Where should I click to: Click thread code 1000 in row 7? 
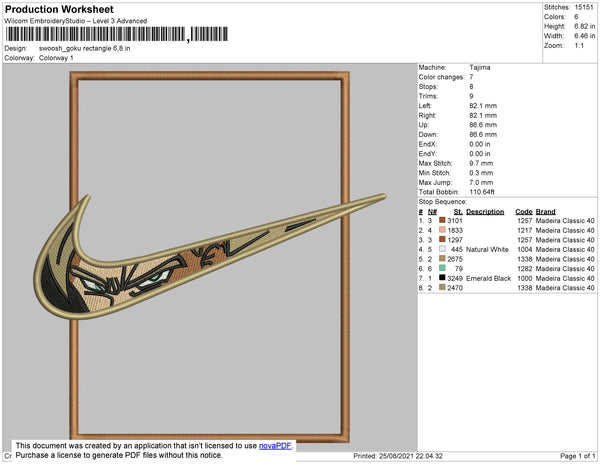coord(525,278)
